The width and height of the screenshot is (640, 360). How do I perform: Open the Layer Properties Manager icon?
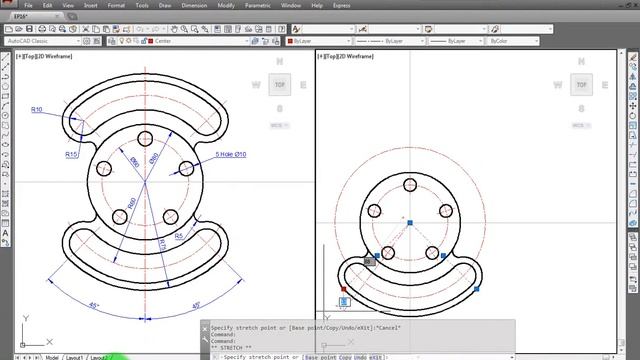pos(112,41)
